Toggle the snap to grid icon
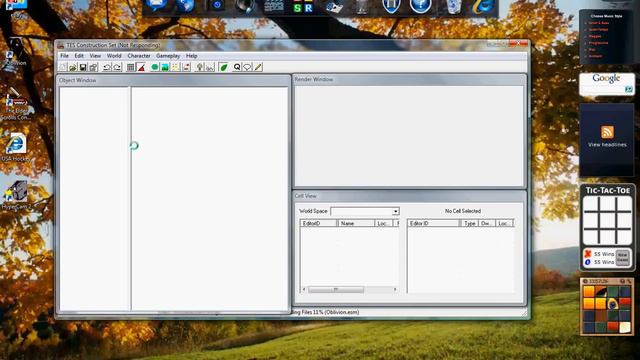 tap(131, 67)
